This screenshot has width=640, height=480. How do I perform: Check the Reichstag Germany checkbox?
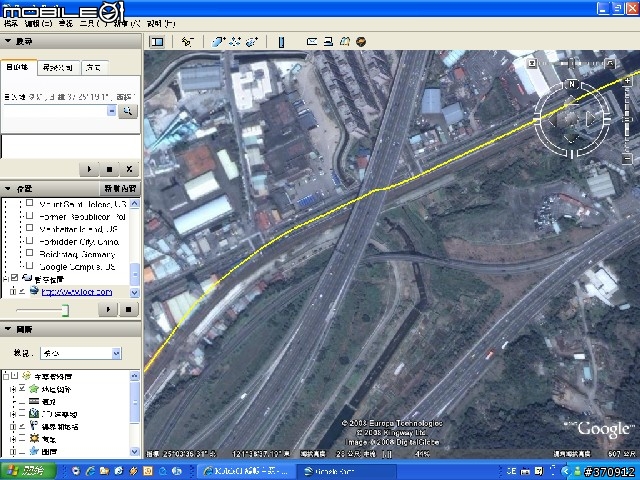[x=29, y=253]
